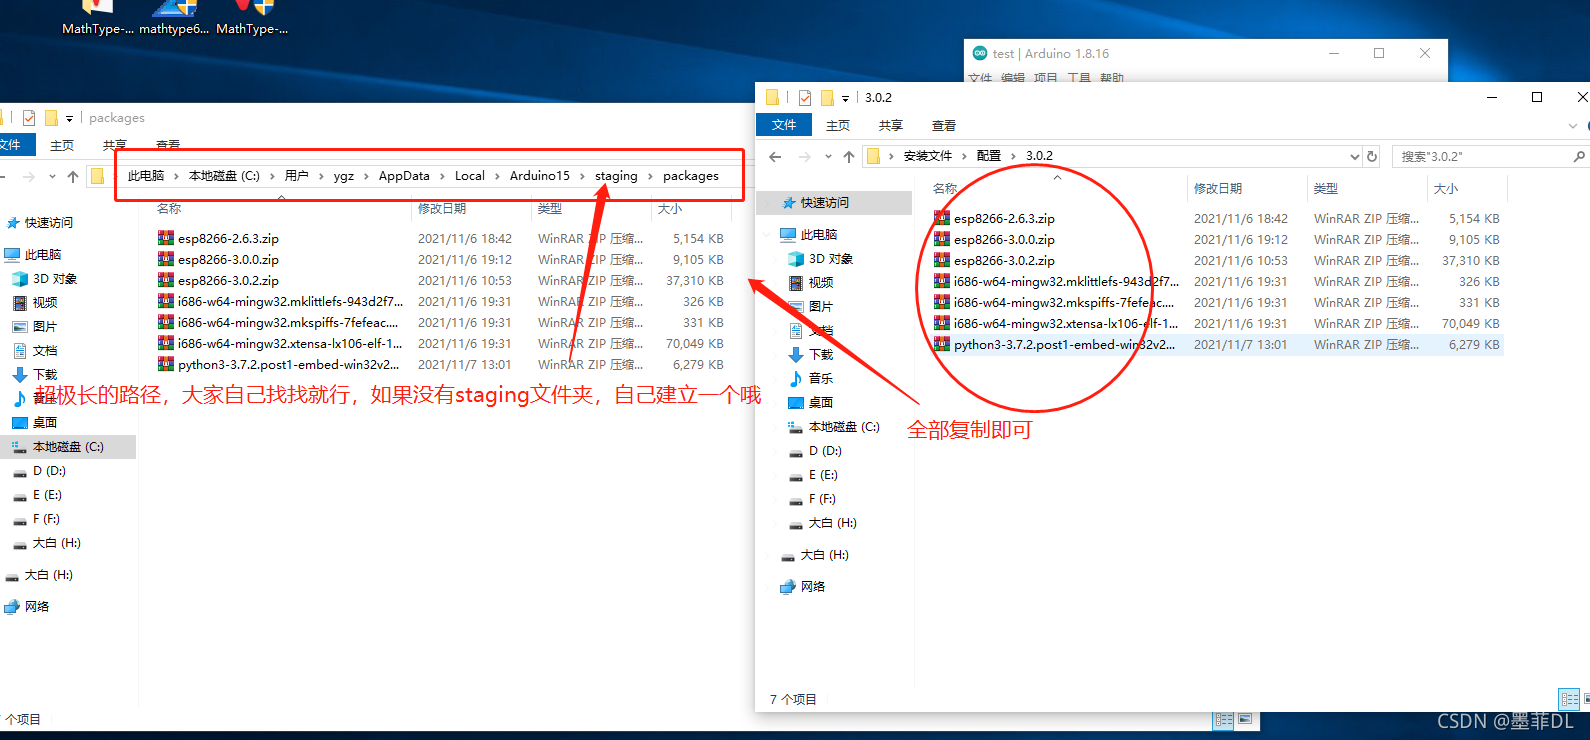Open 大白 (H:) drive under 此电脑 in packages sidebar
This screenshot has width=1590, height=740.
click(x=56, y=543)
